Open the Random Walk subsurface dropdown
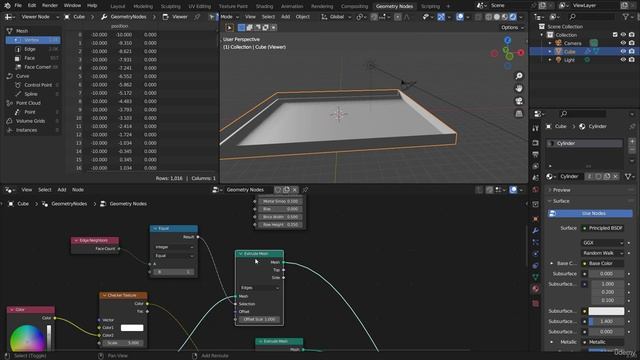Image resolution: width=640 pixels, height=360 pixels. pyautogui.click(x=602, y=253)
